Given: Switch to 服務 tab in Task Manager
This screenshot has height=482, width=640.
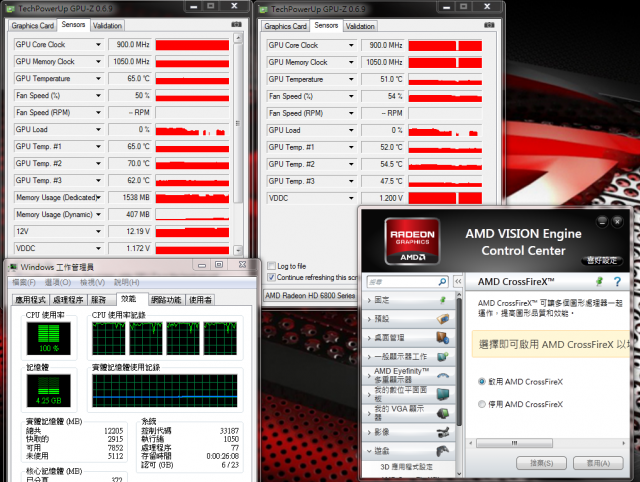Looking at the screenshot, I should pyautogui.click(x=98, y=300).
